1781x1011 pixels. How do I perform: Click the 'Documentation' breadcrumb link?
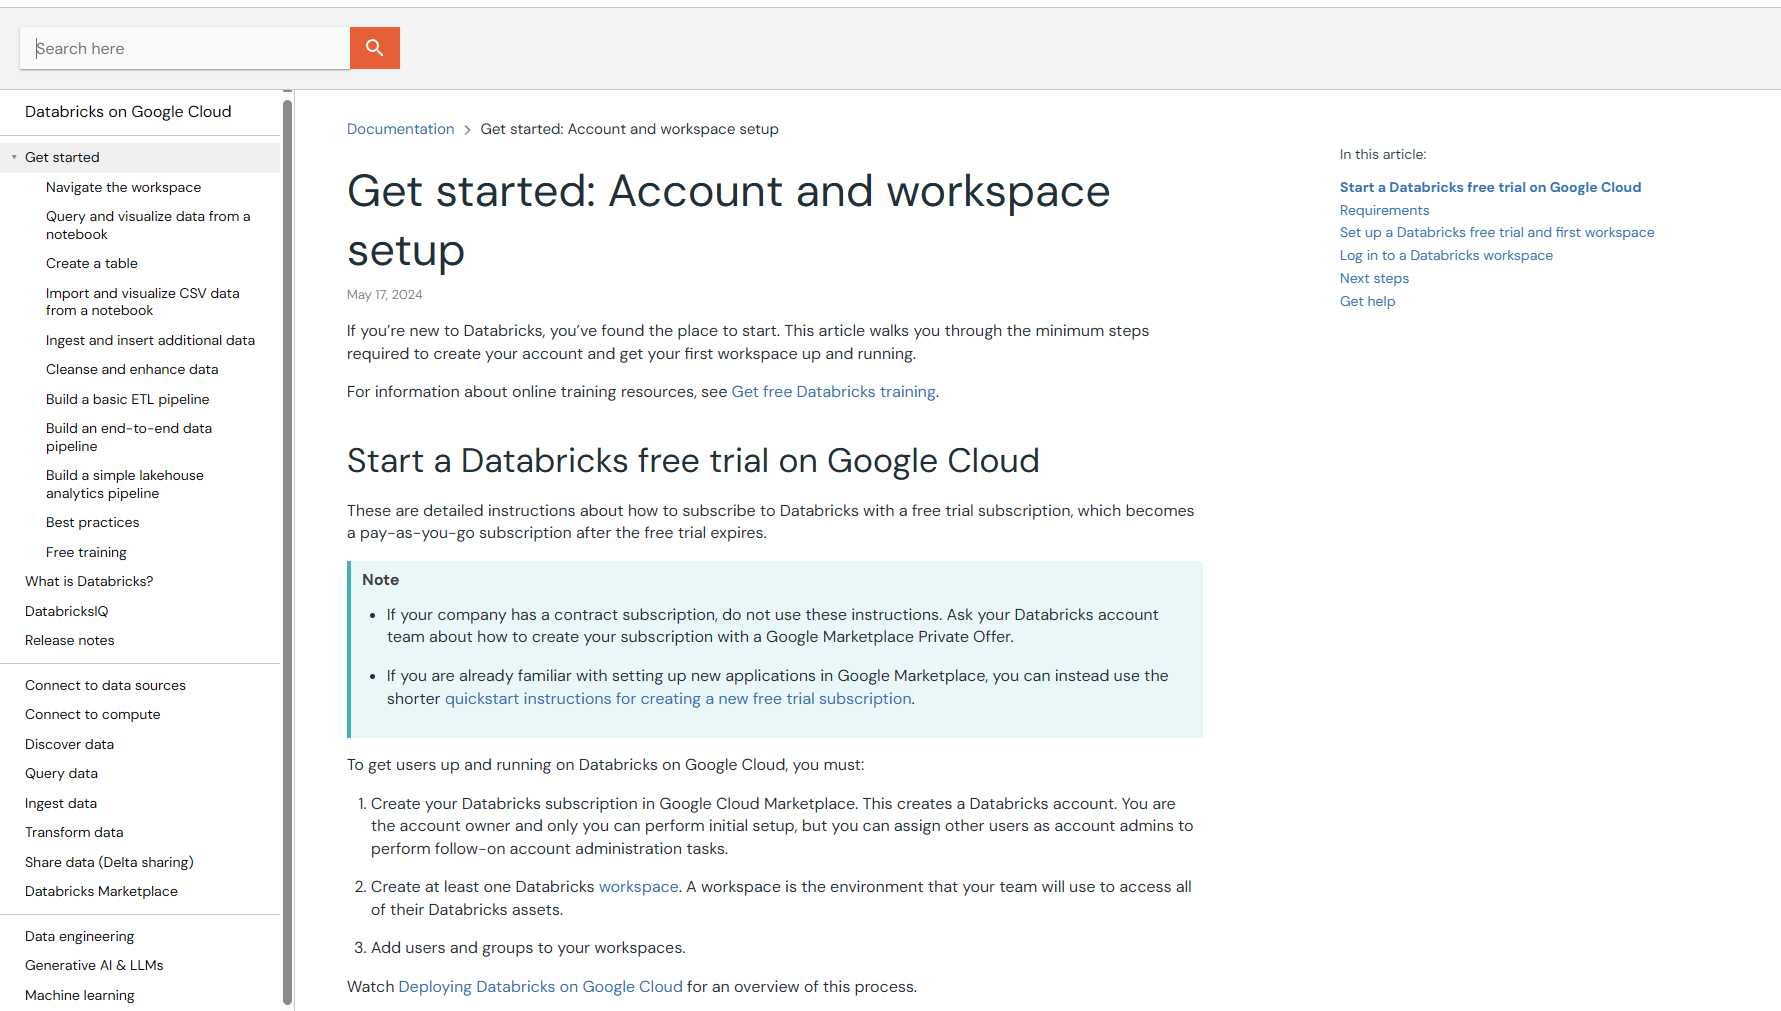pyautogui.click(x=400, y=129)
